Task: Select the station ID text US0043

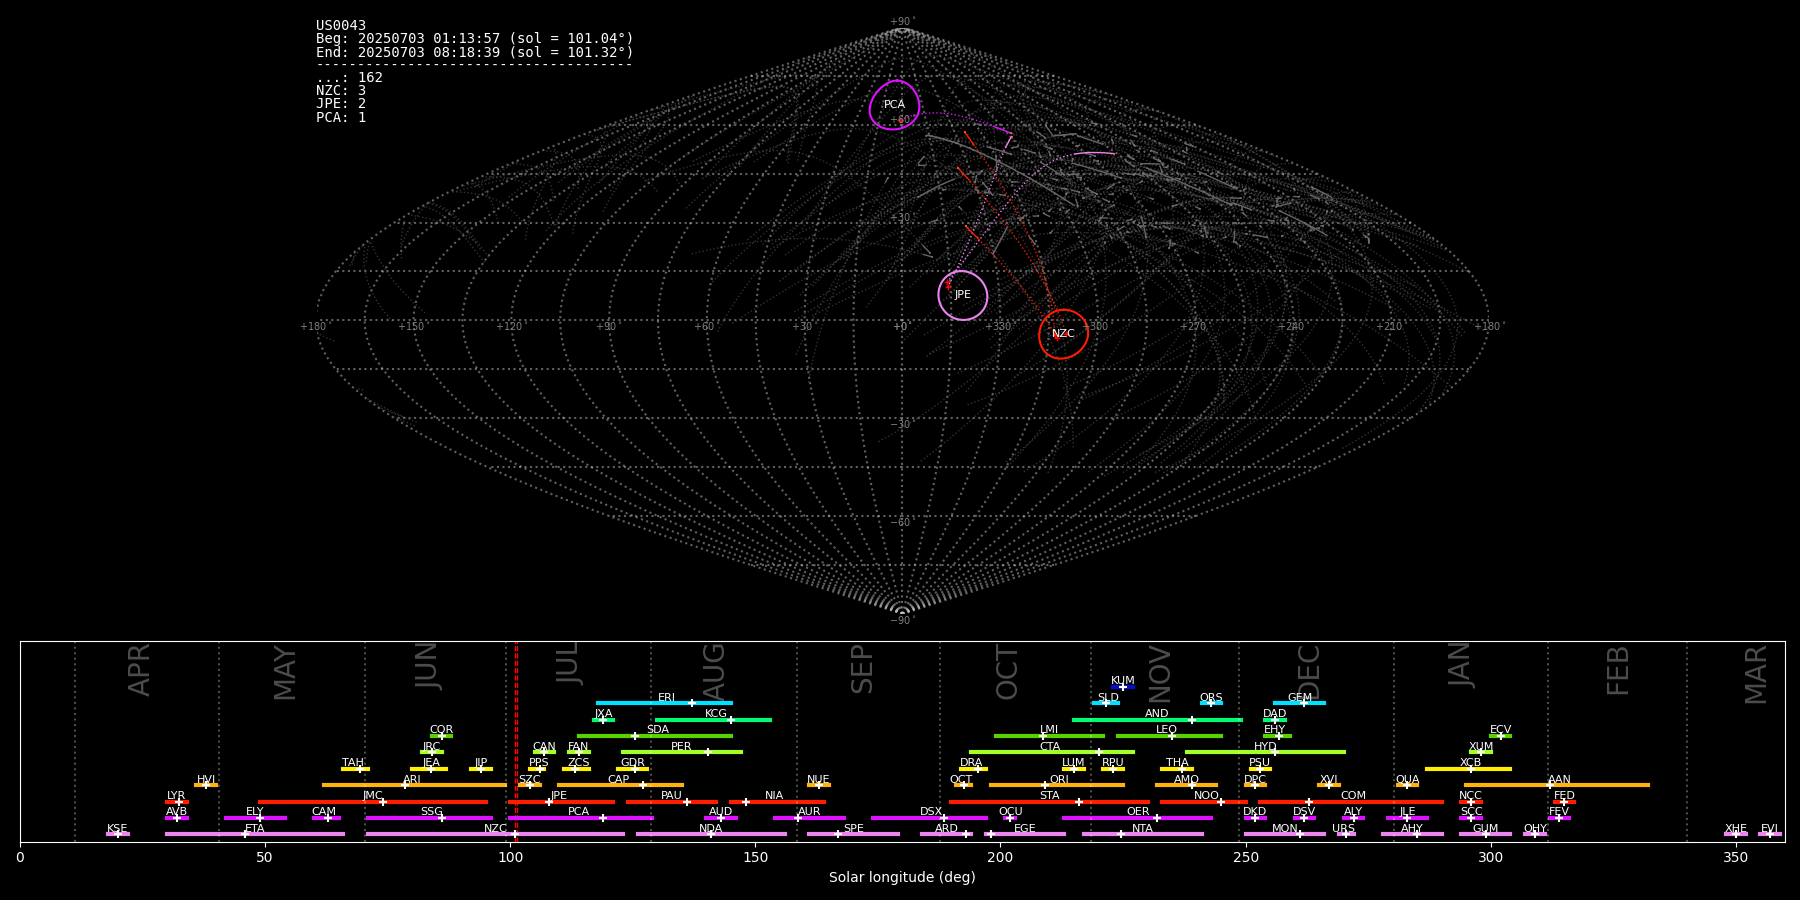Action: [341, 26]
